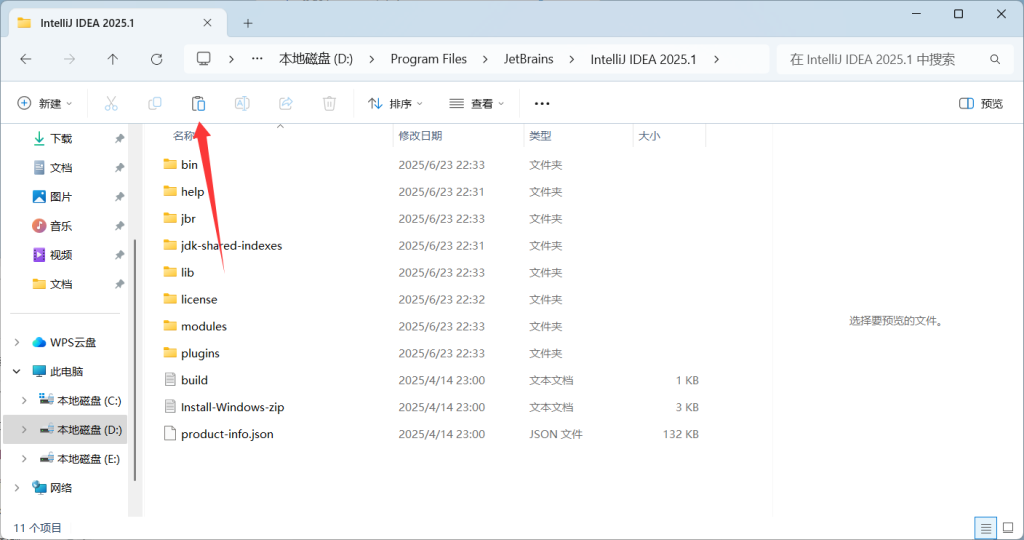
Task: Open 图片 in quick access sidebar
Action: (x=61, y=197)
